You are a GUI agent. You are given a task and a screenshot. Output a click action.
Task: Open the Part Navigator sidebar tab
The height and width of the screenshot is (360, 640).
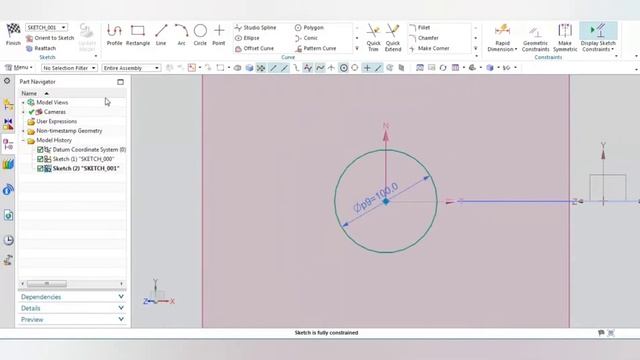[8, 144]
